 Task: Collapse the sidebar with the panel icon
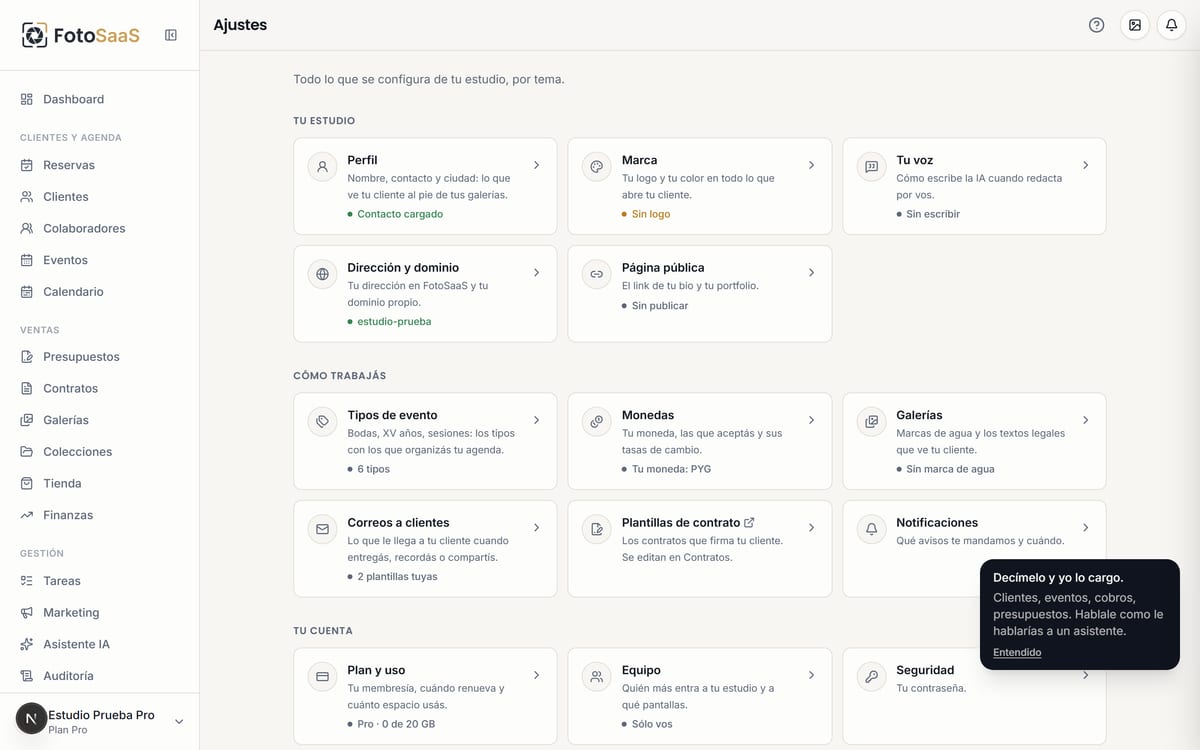[x=171, y=35]
